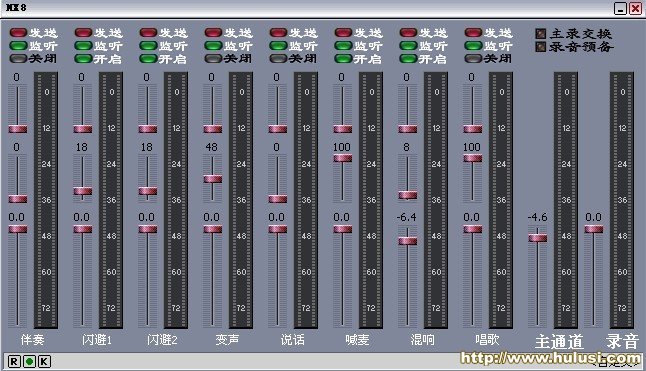Screen dimensions: 646x371
Task: Click the K icon in the status bar
Action: coord(44,362)
